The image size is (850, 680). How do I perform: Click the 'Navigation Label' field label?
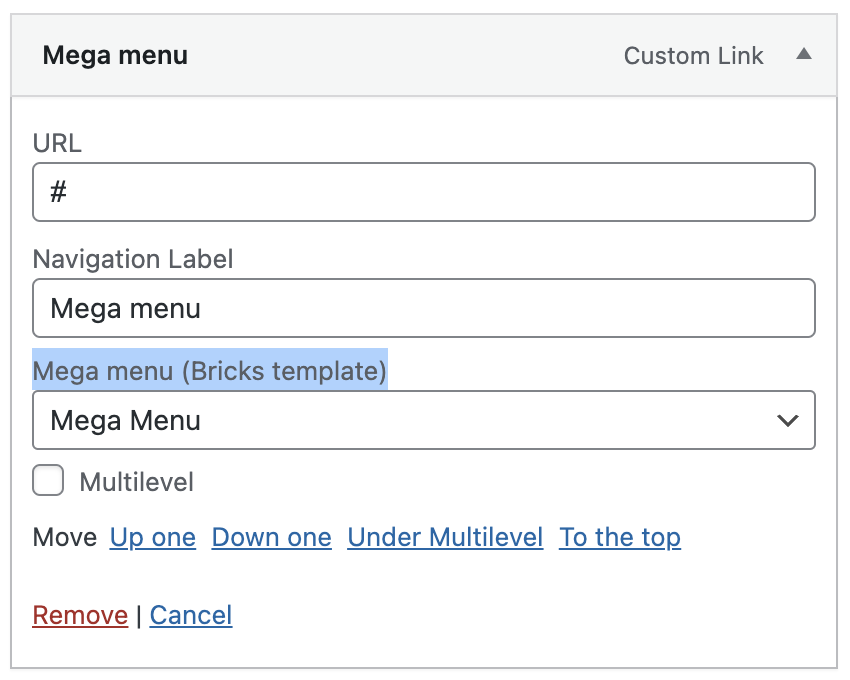(x=133, y=260)
